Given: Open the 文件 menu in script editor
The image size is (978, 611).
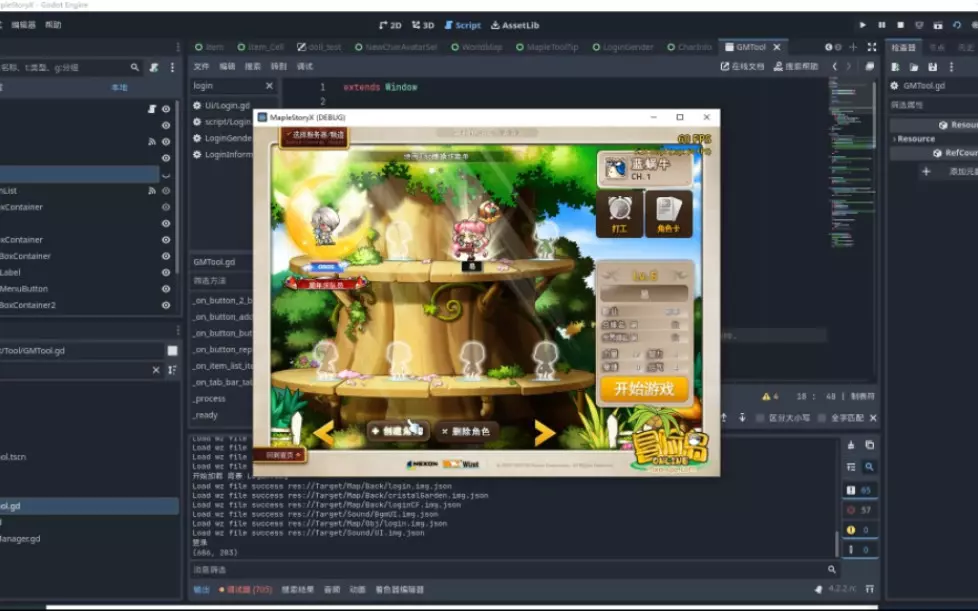Looking at the screenshot, I should 201,66.
